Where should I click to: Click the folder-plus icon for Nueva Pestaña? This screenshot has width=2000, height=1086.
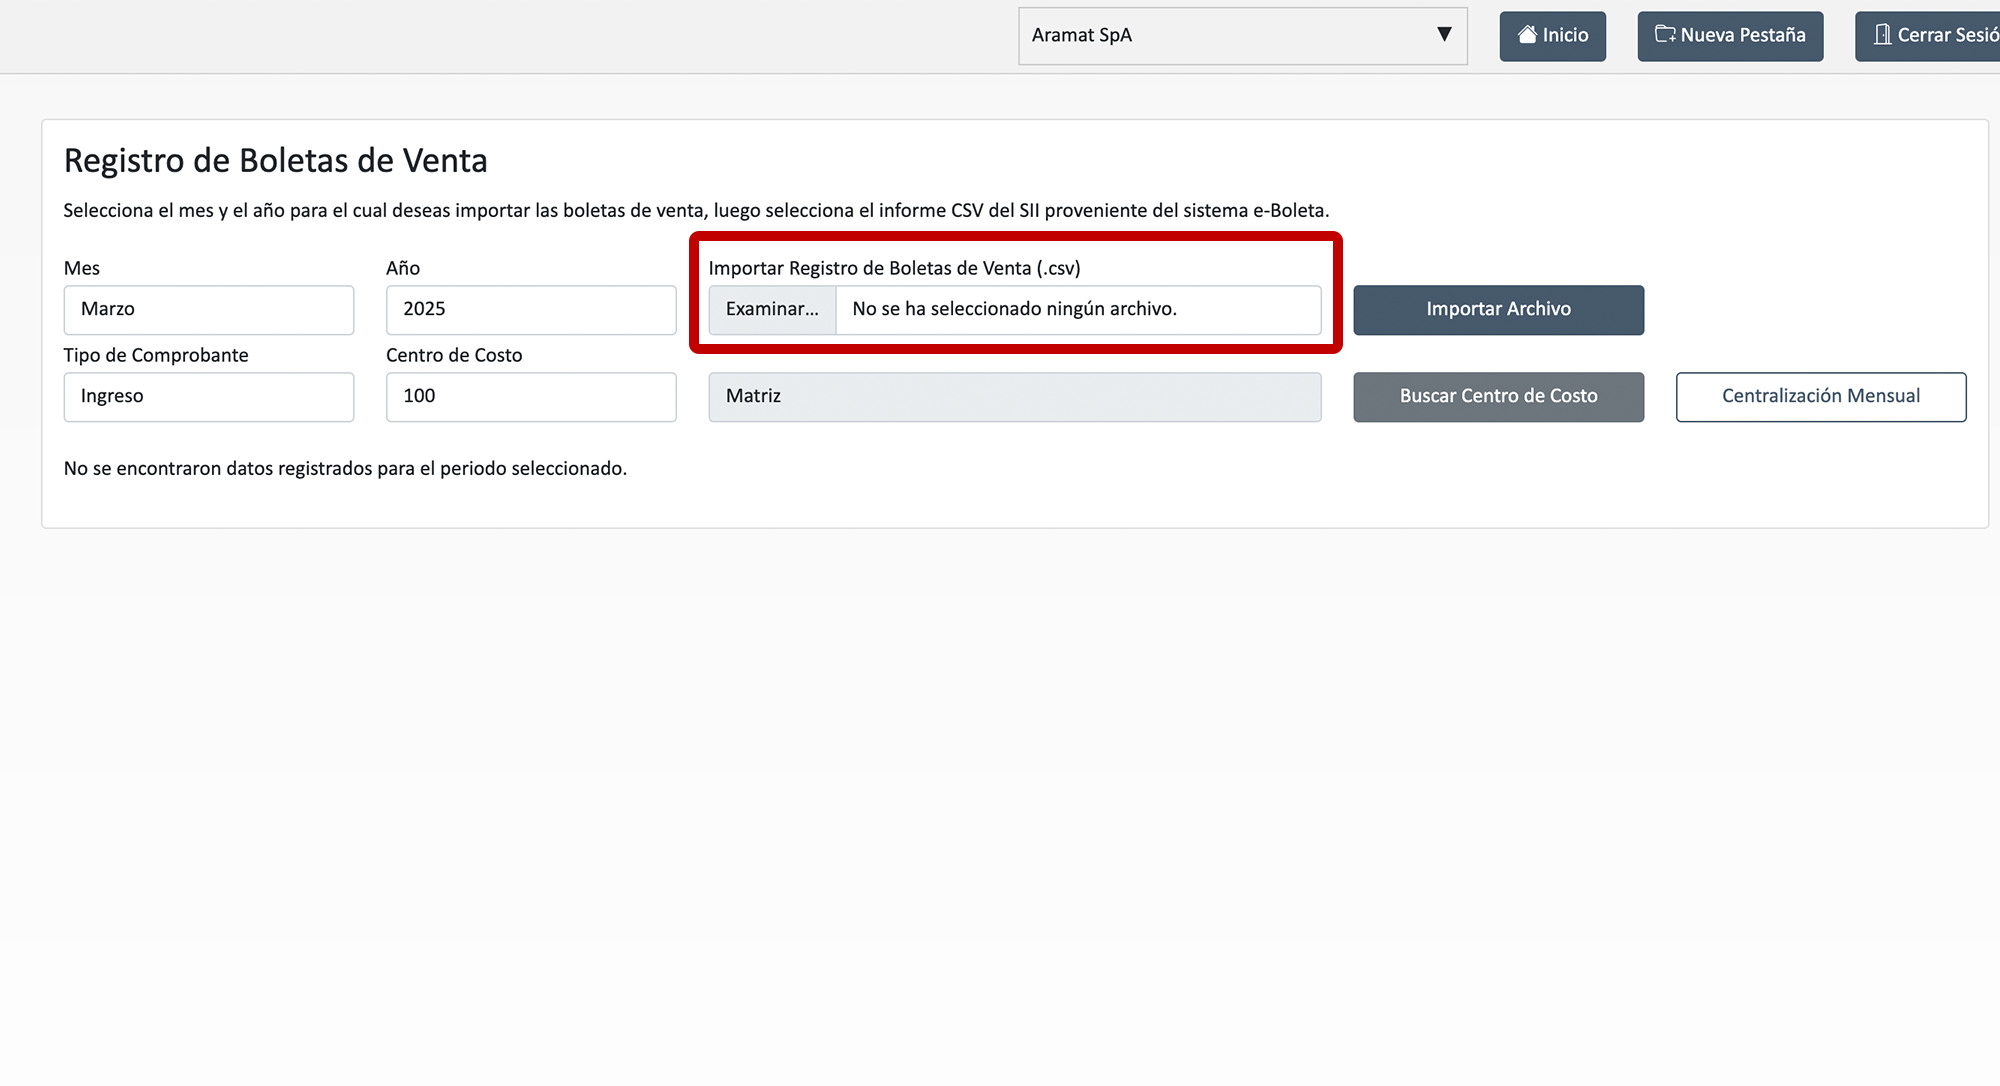(x=1665, y=35)
